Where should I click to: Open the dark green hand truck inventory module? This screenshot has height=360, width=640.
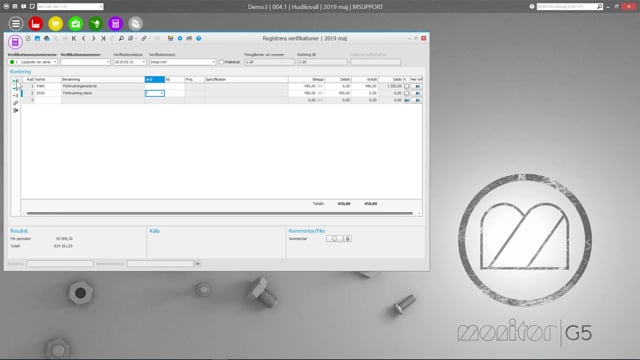(96, 24)
